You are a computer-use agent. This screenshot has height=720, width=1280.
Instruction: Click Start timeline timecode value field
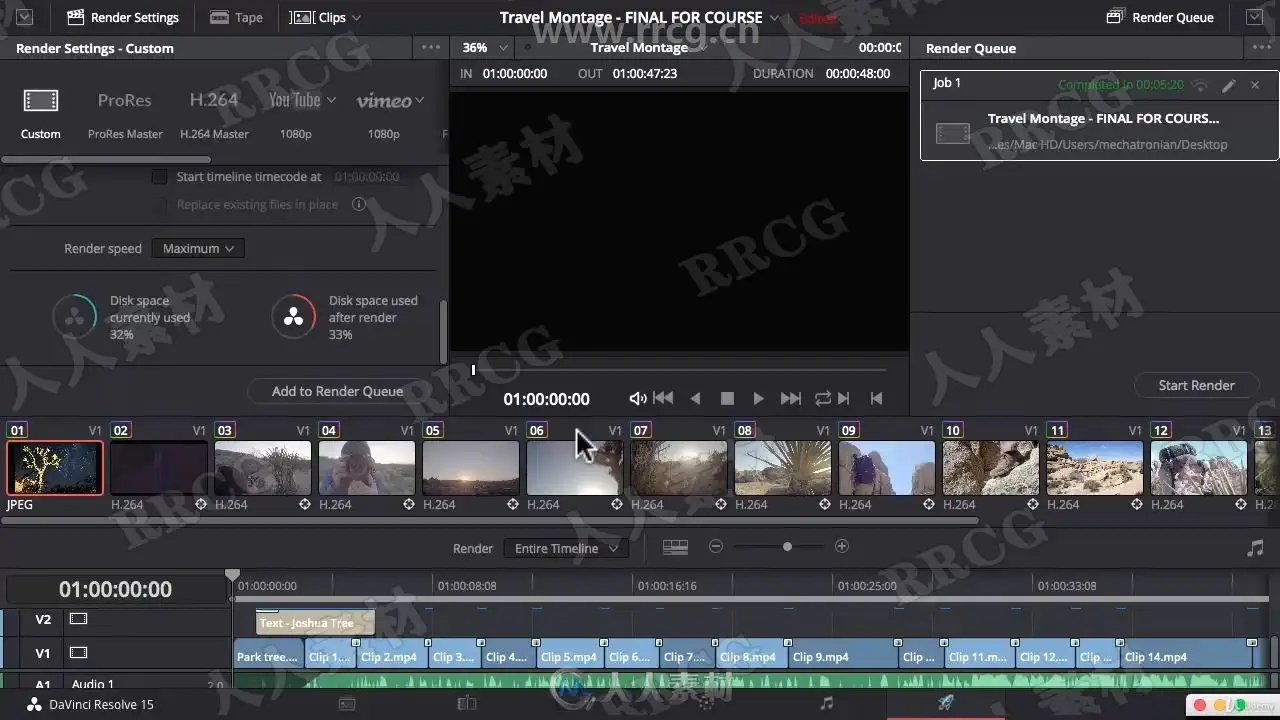[x=367, y=176]
